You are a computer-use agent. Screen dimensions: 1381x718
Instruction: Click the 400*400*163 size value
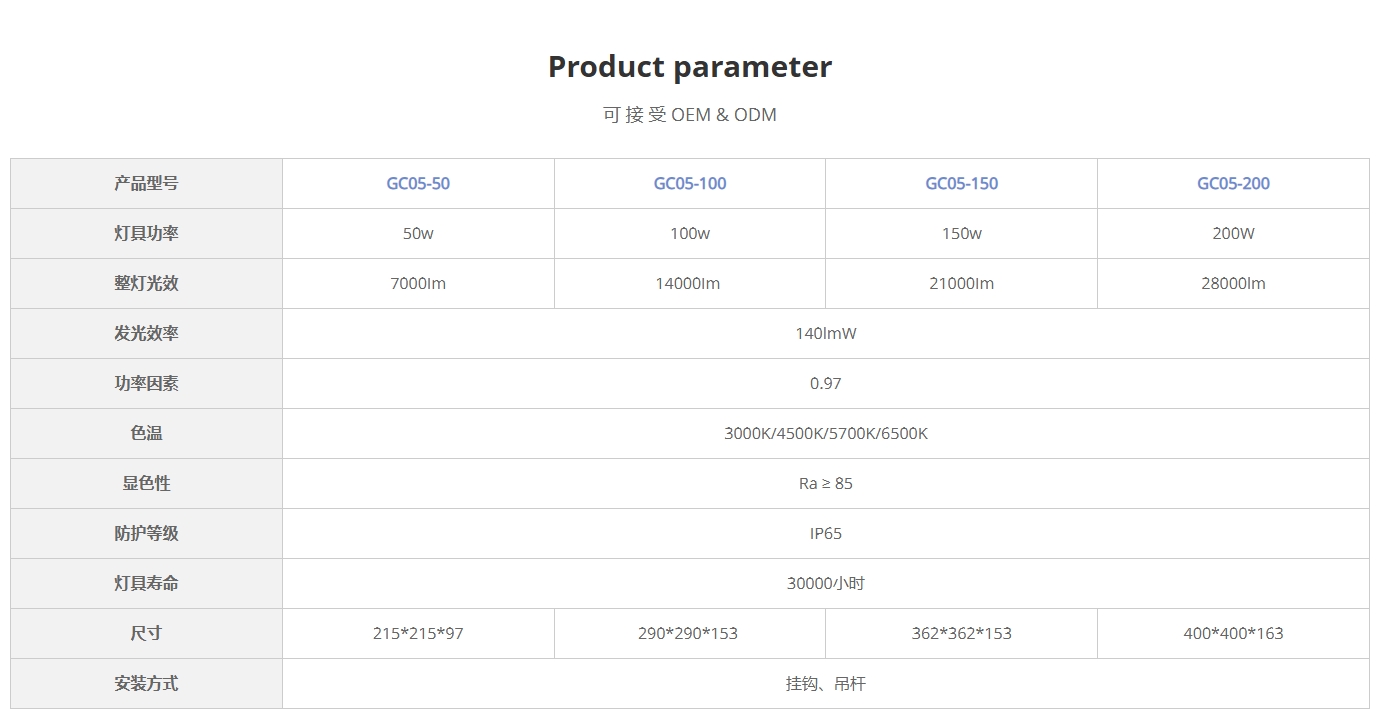tap(1233, 633)
